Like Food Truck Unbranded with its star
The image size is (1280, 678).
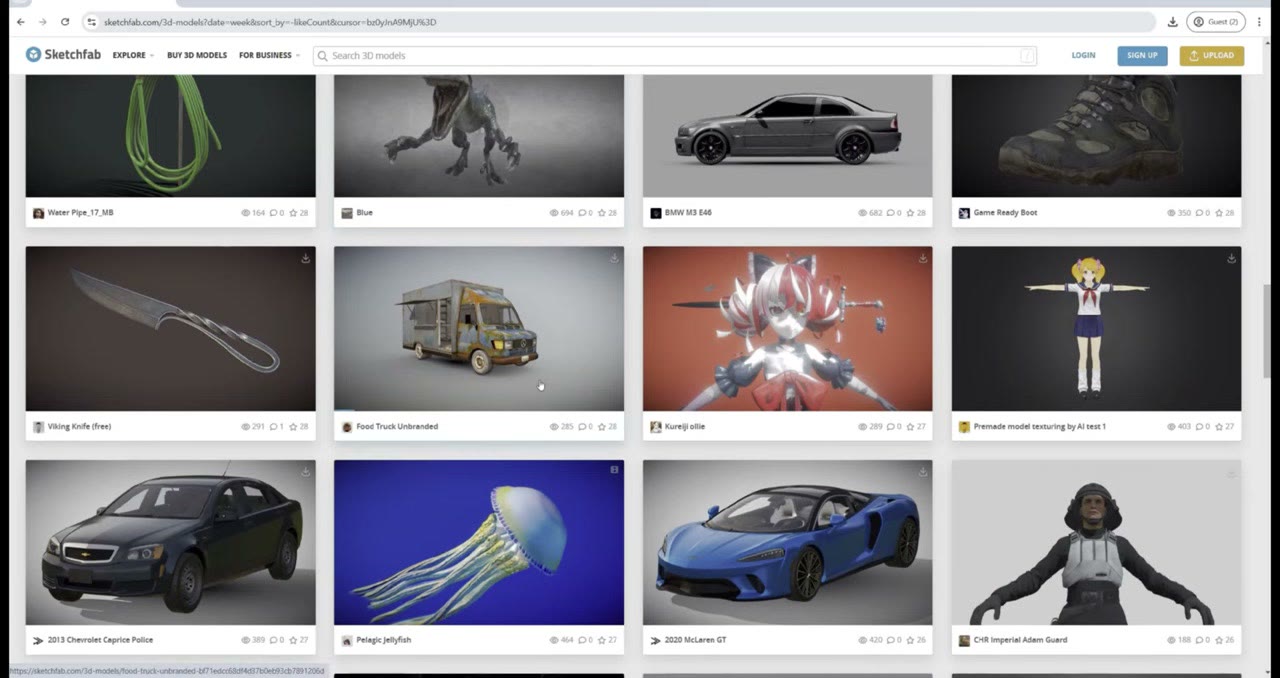coord(602,427)
